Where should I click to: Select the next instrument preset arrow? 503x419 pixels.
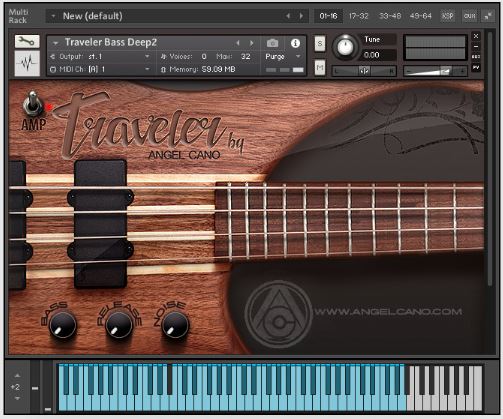[252, 43]
